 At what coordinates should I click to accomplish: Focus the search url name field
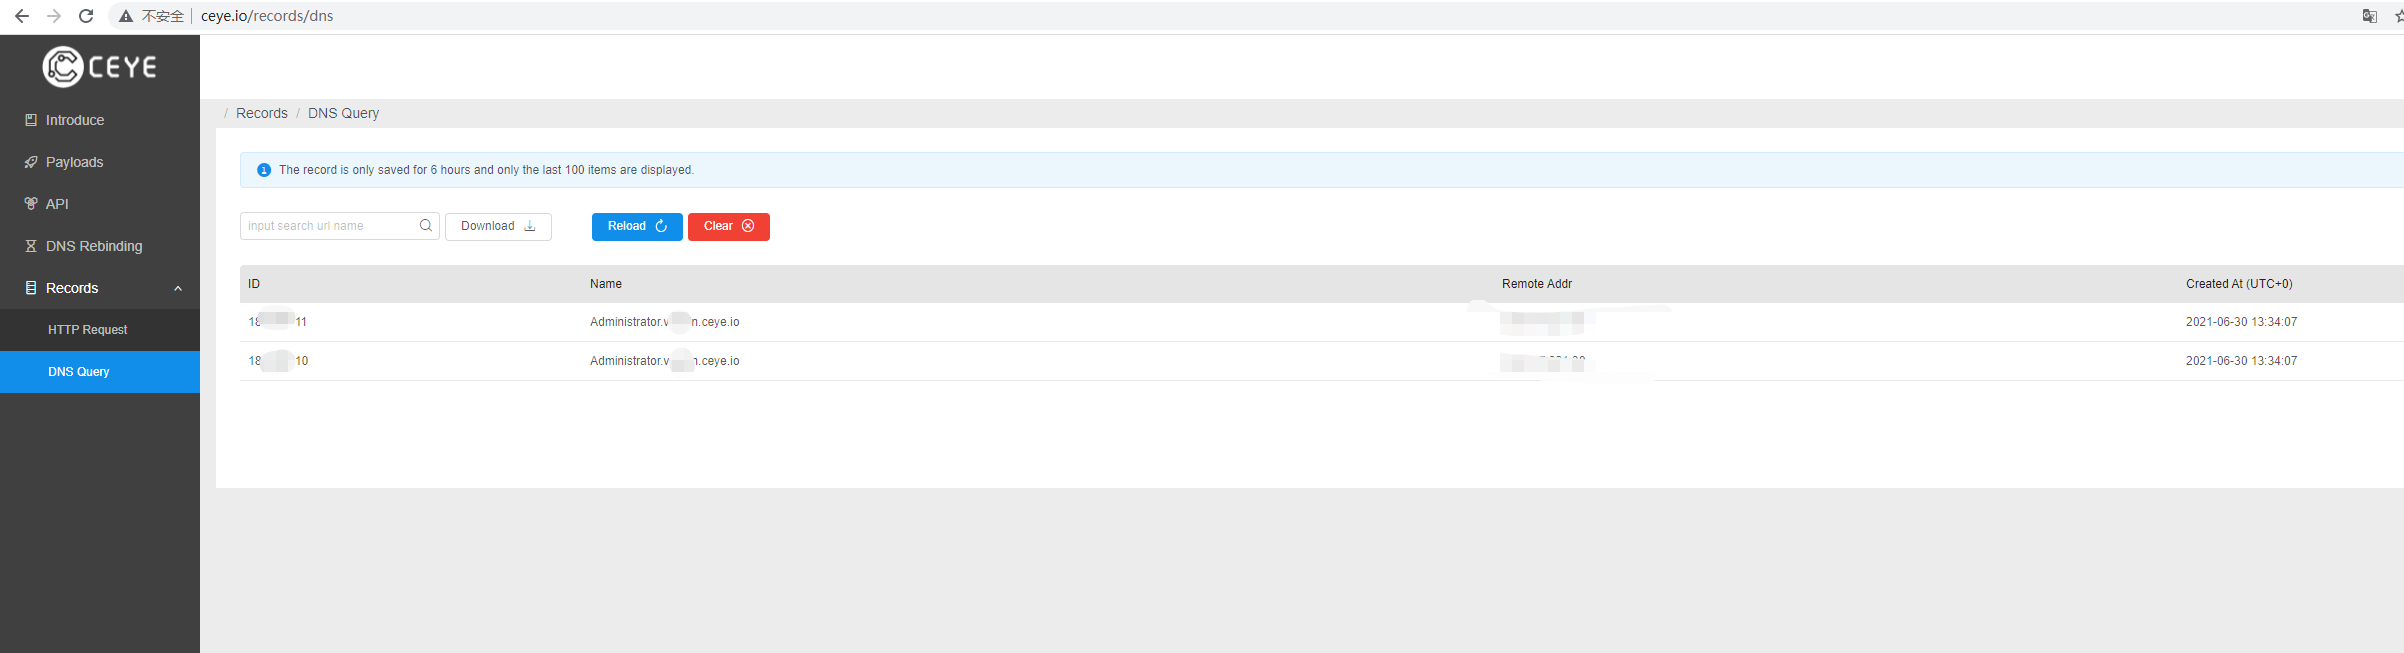(330, 226)
